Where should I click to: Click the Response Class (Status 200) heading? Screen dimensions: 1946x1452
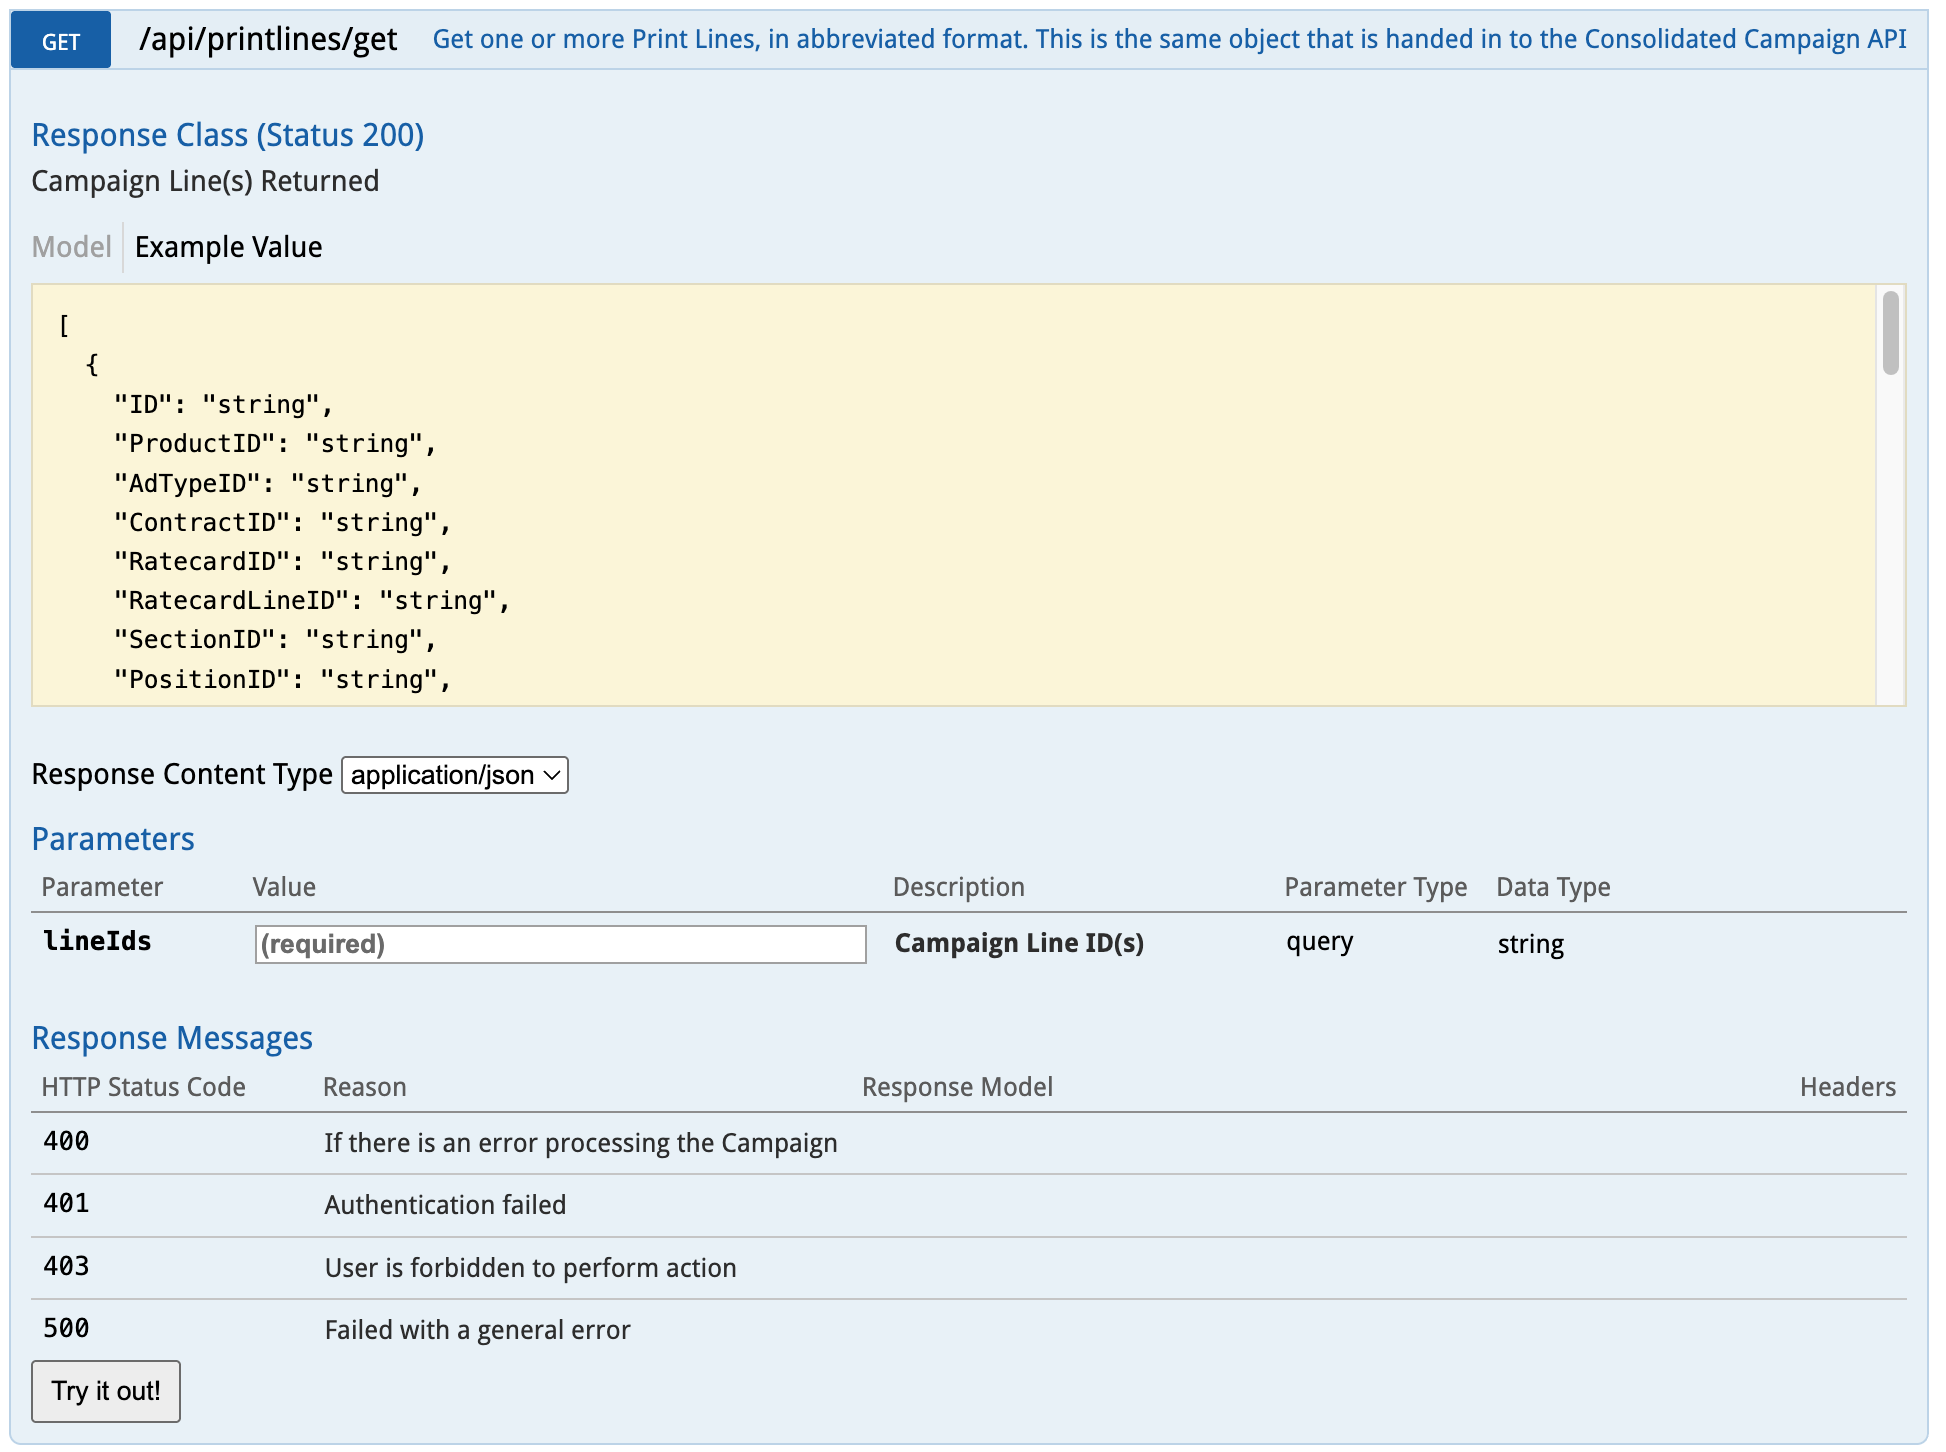(x=228, y=135)
